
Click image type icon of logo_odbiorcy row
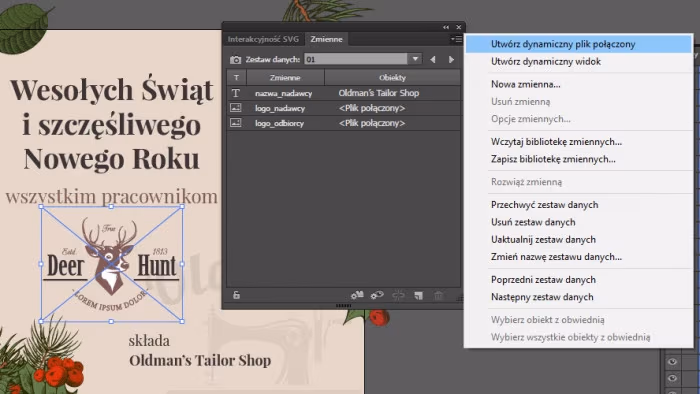point(236,123)
